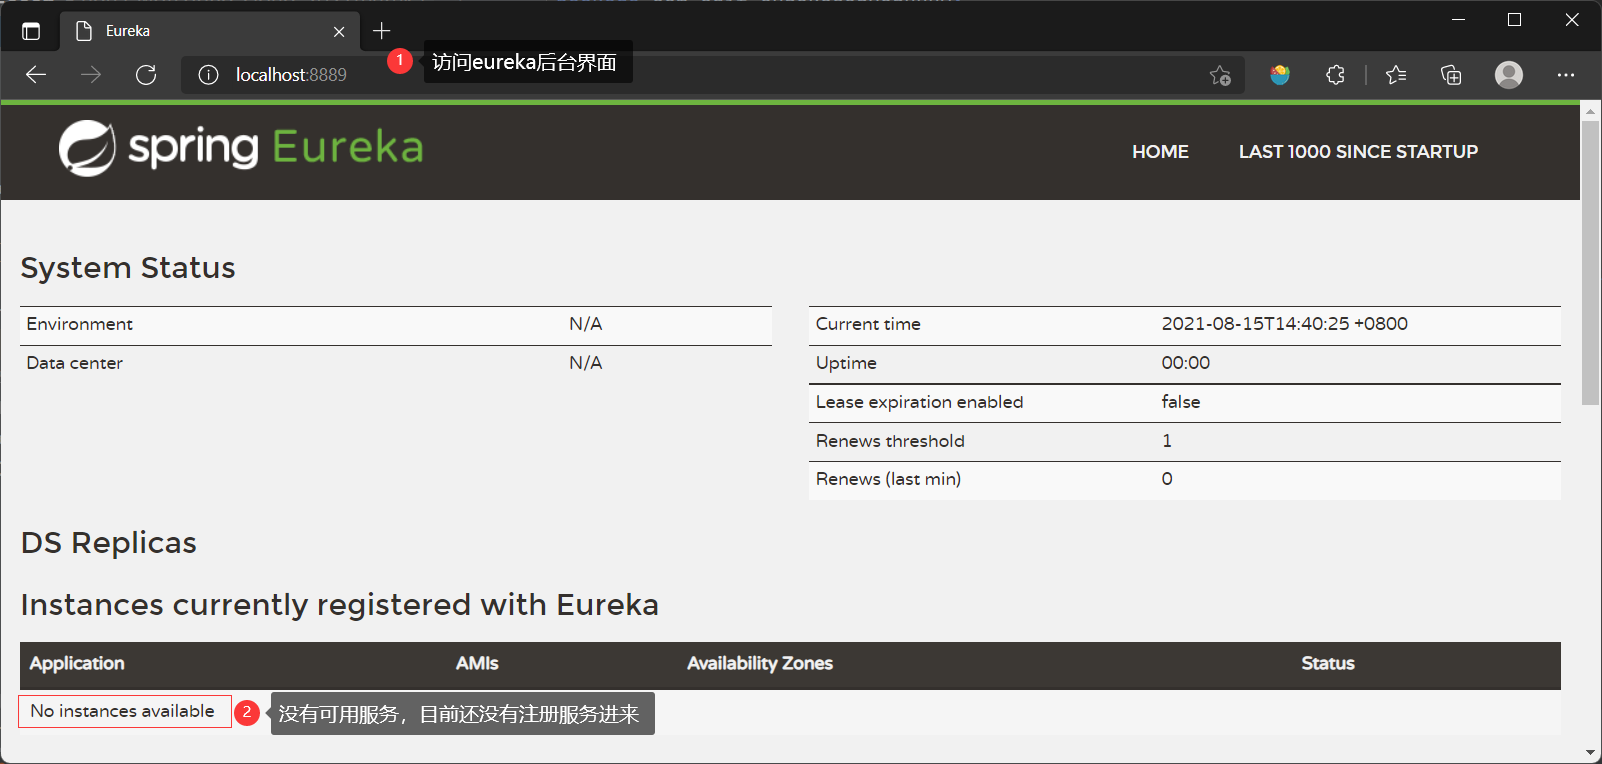This screenshot has width=1602, height=764.
Task: Click the 'No instances available' cell
Action: click(x=123, y=711)
